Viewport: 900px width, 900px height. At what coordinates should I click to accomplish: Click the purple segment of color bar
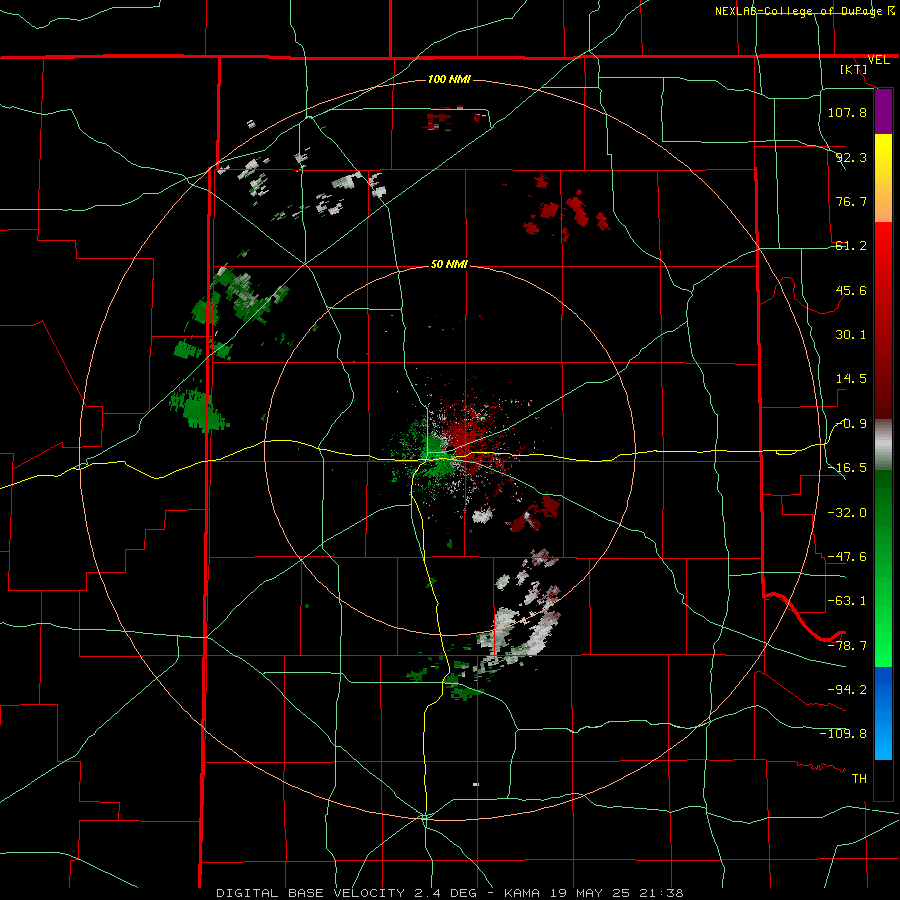883,111
